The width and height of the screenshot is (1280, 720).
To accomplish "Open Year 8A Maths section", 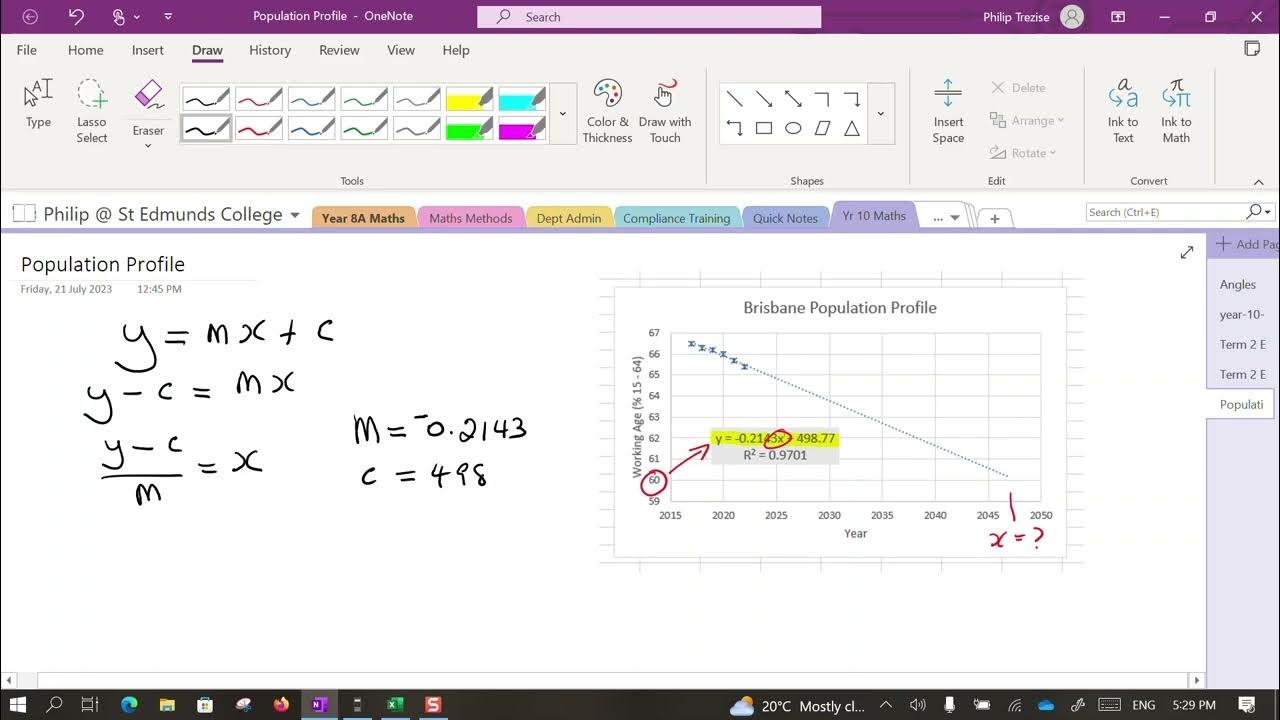I will pos(363,218).
